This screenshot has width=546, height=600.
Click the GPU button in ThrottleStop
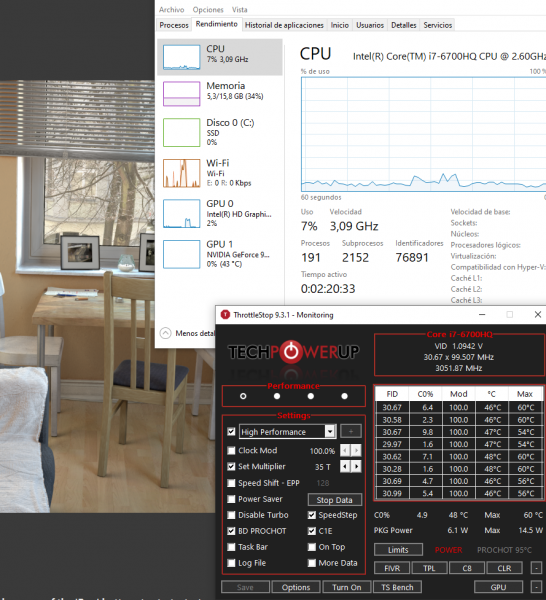tap(498, 587)
